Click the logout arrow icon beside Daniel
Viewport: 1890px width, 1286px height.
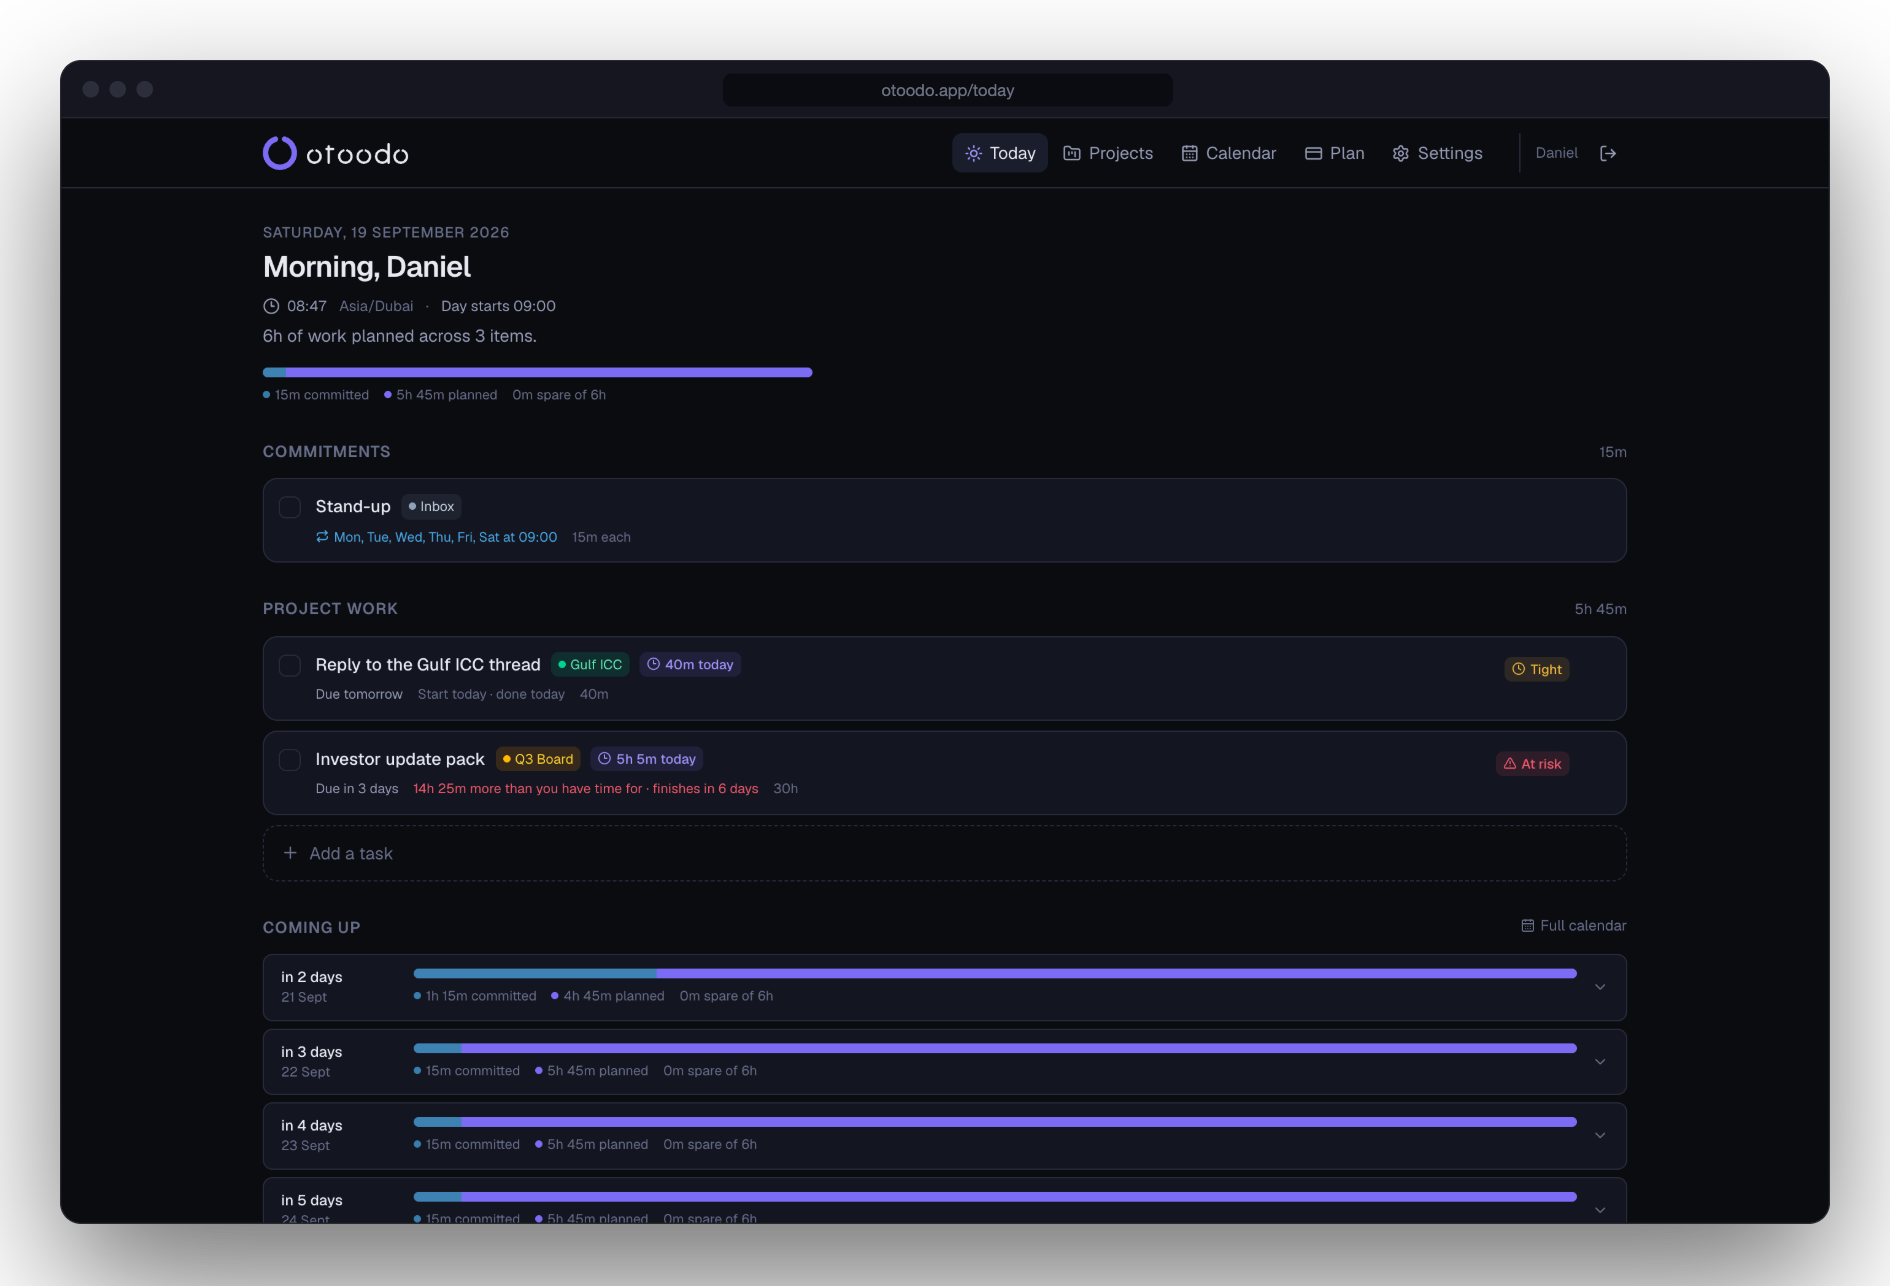pos(1608,153)
